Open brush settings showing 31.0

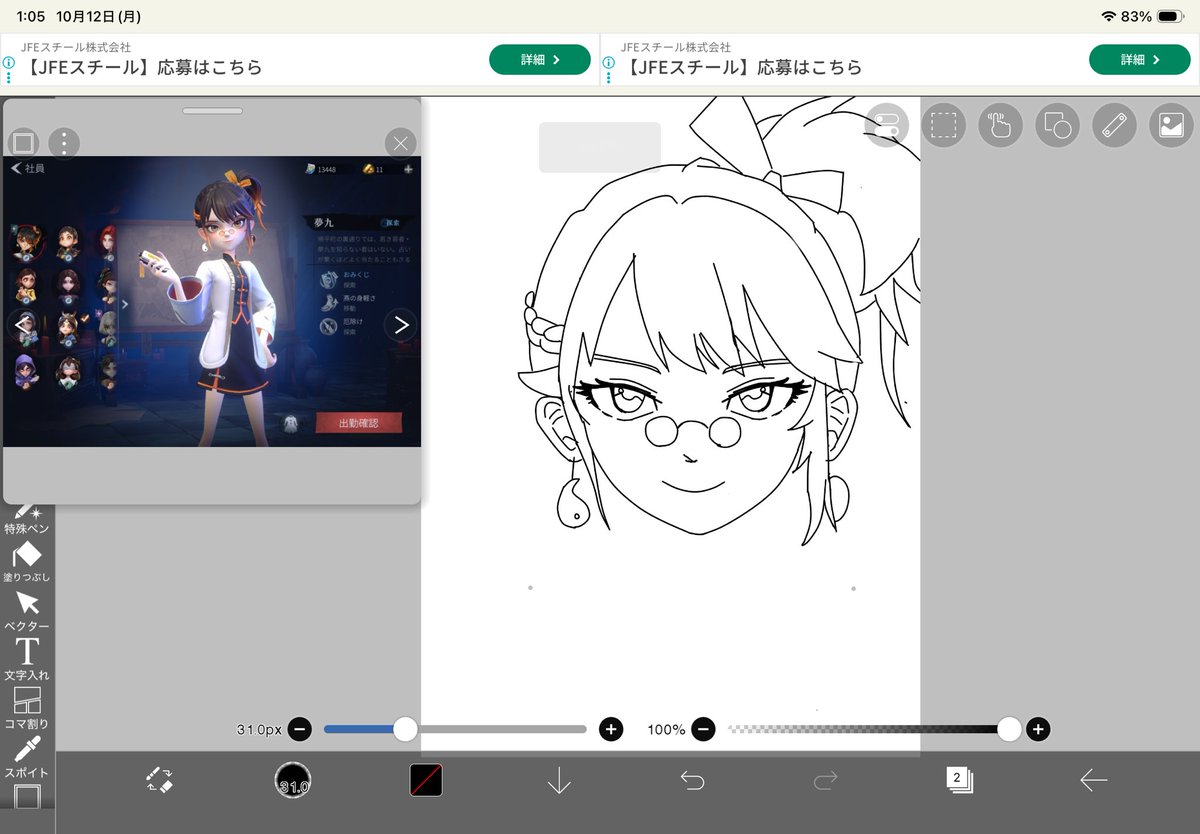(x=293, y=780)
